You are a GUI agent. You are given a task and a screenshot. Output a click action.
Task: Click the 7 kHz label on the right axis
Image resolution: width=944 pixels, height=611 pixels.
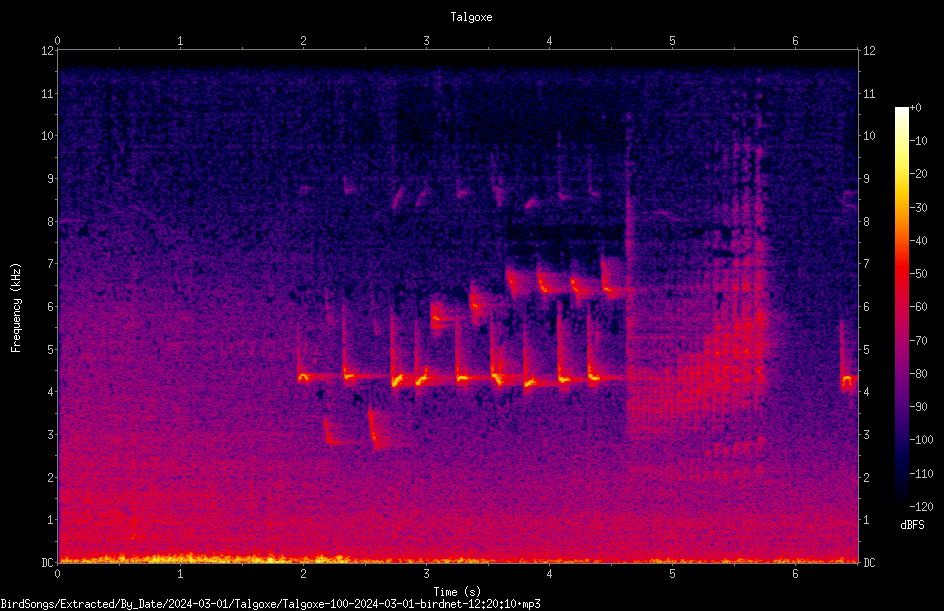point(866,264)
